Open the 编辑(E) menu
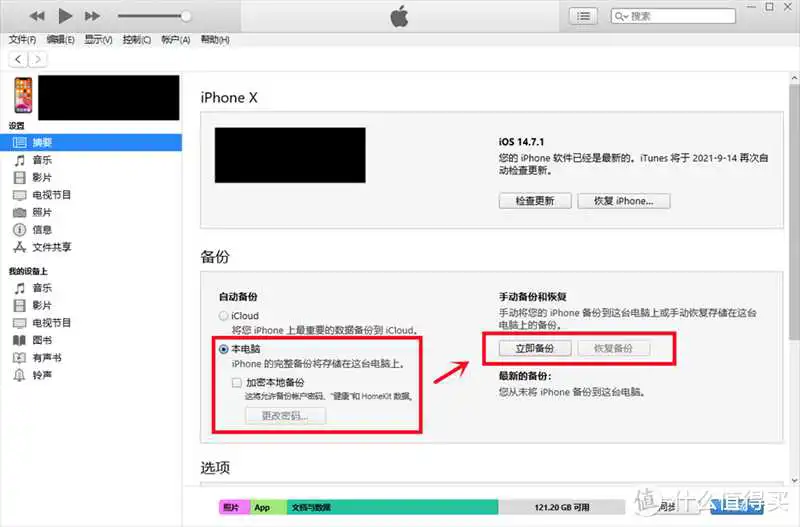800x527 pixels. pyautogui.click(x=60, y=39)
